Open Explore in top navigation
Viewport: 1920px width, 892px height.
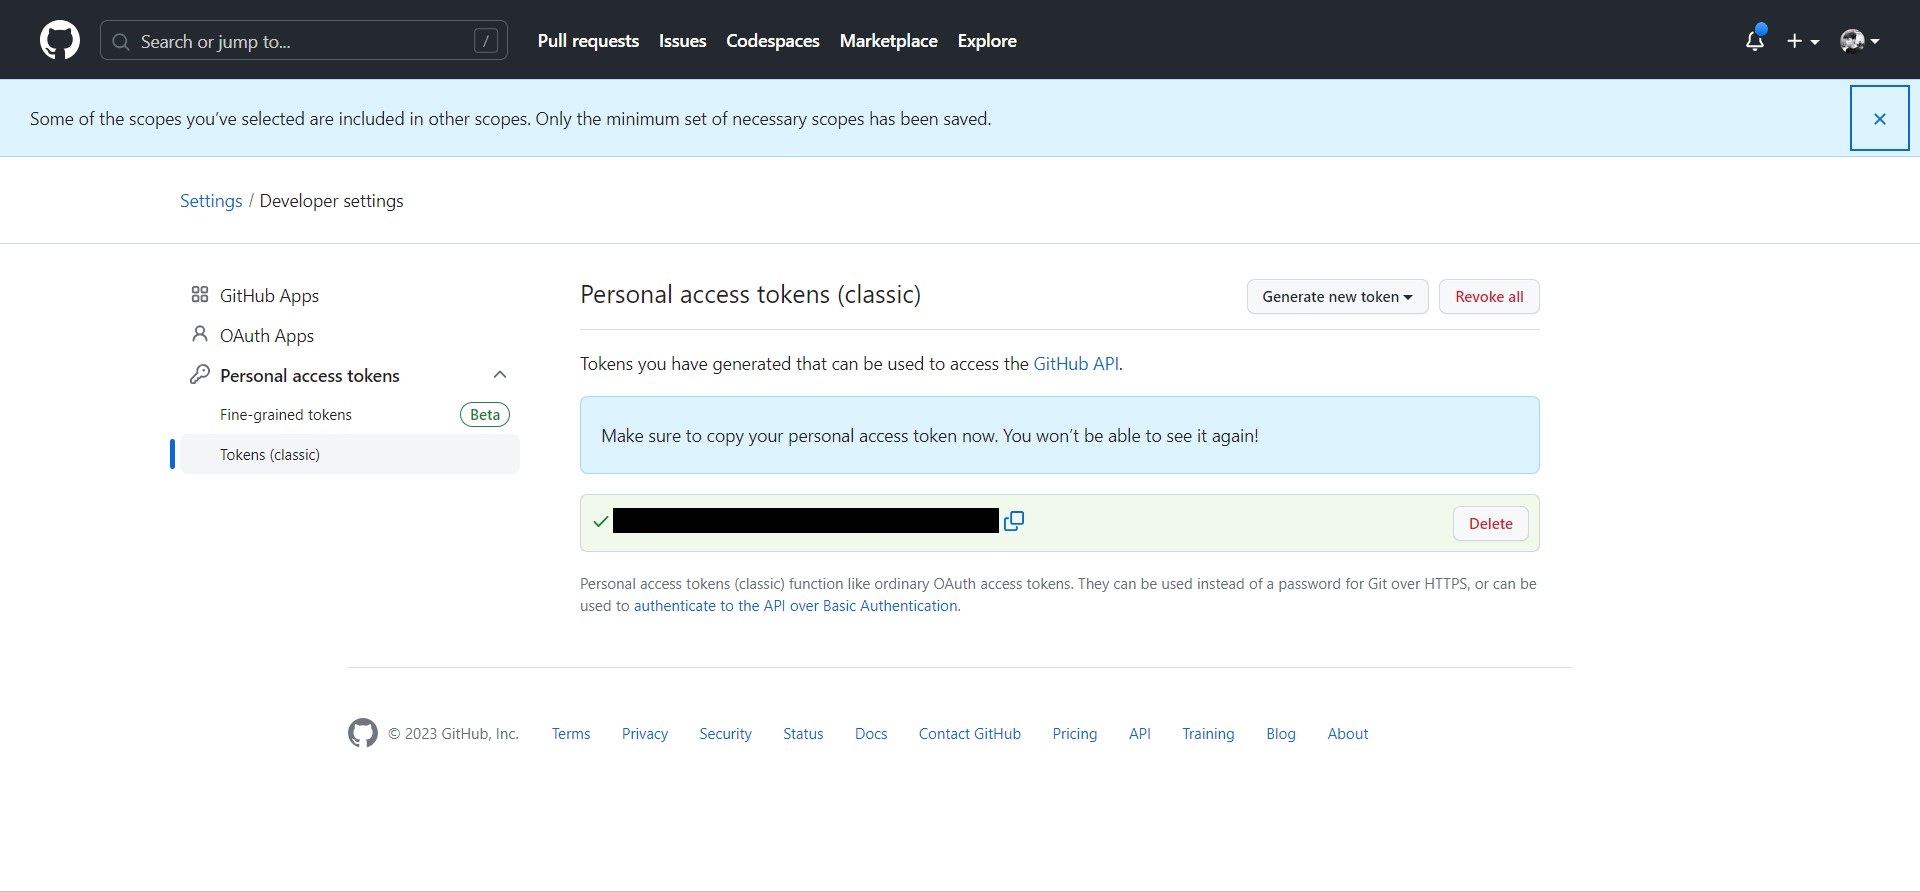pyautogui.click(x=987, y=41)
